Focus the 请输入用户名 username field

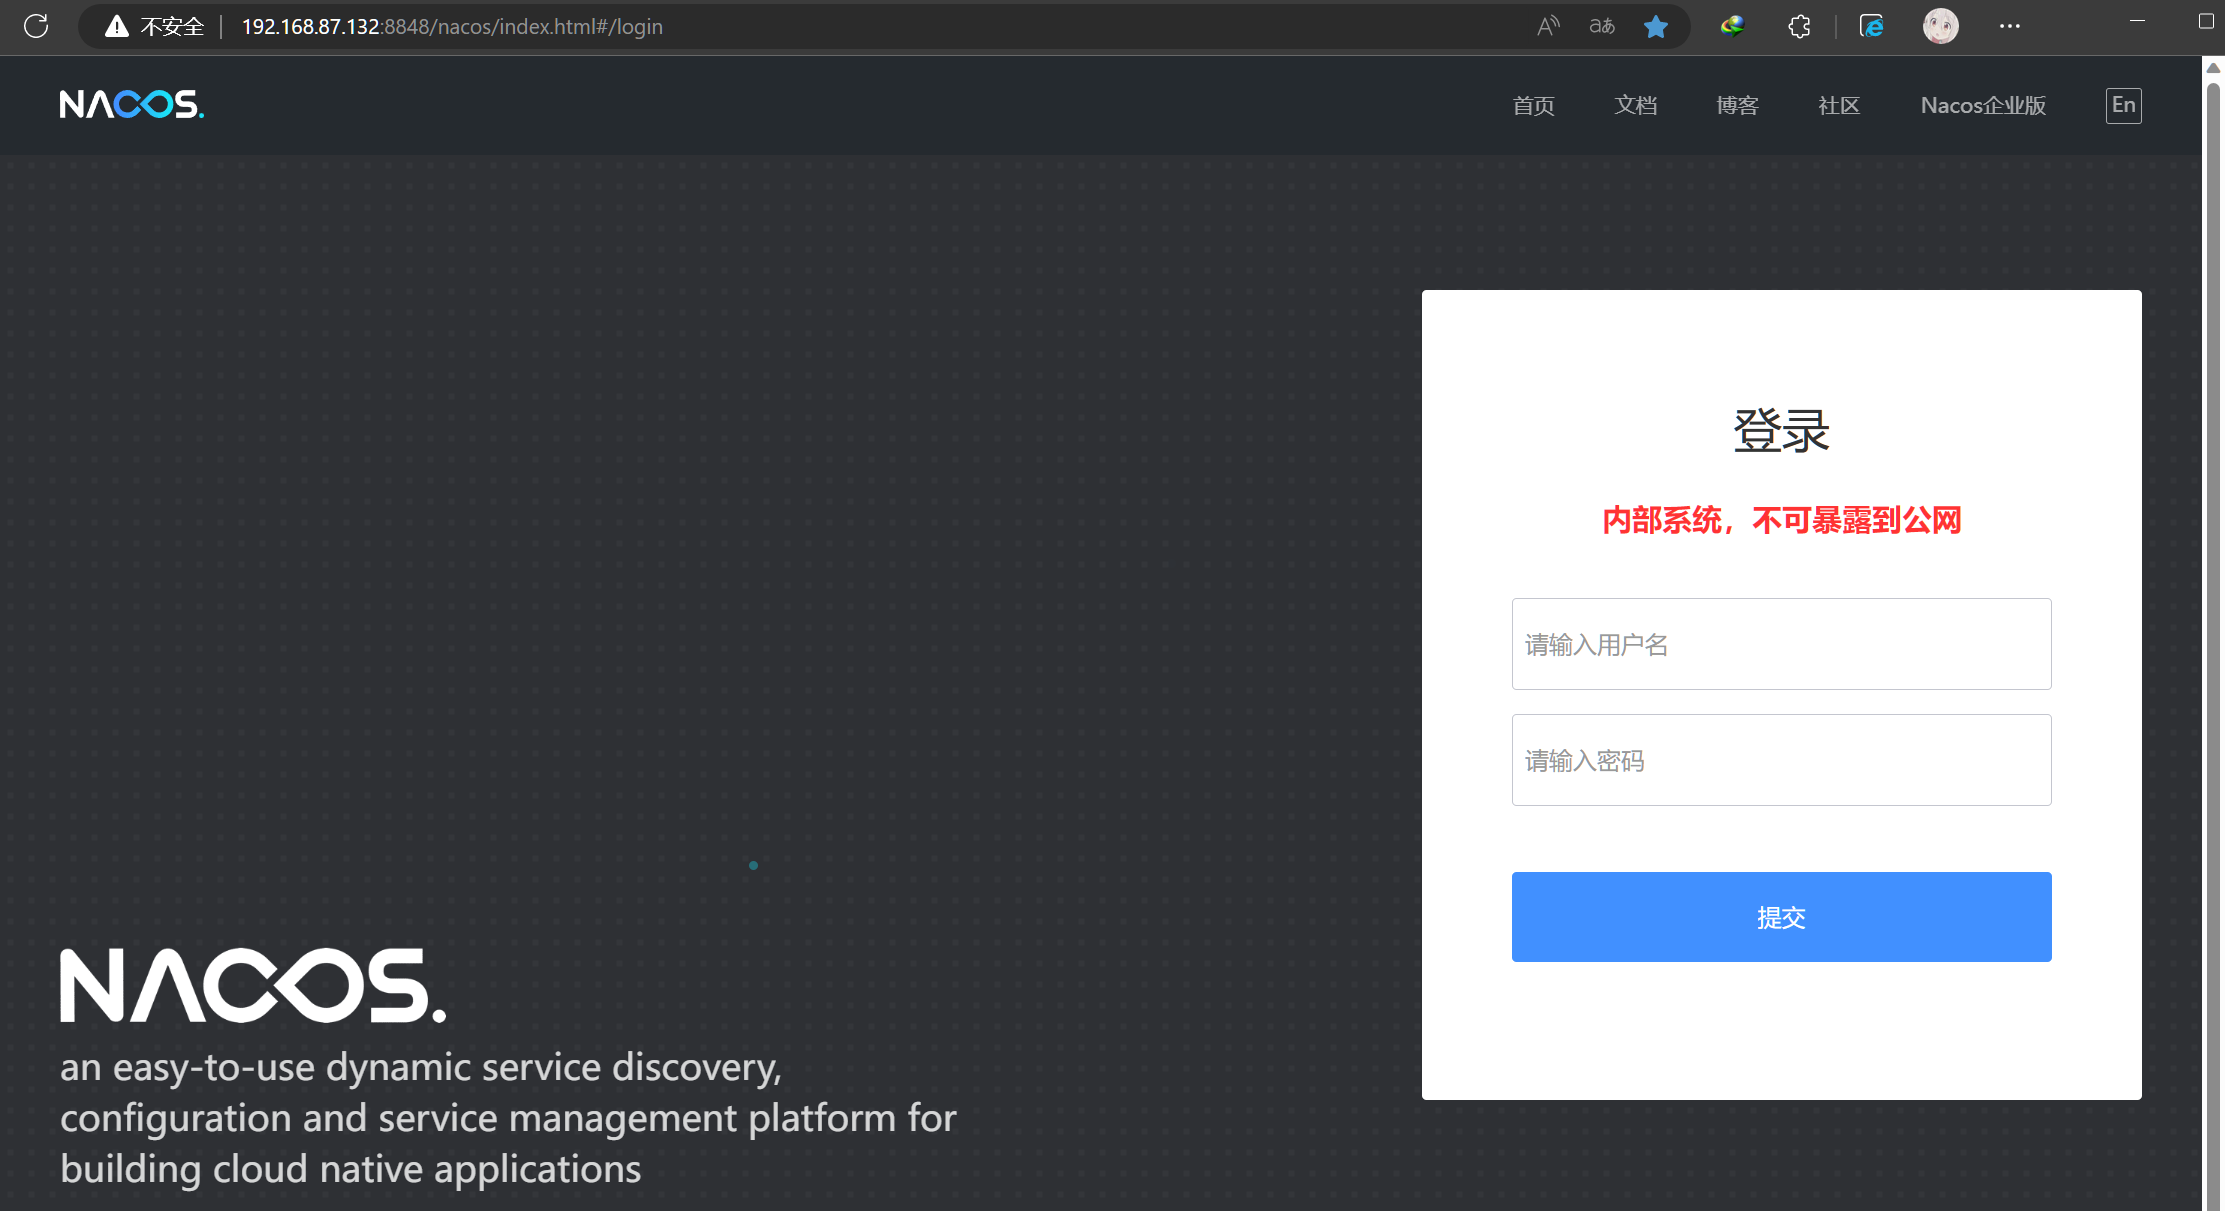1781,644
